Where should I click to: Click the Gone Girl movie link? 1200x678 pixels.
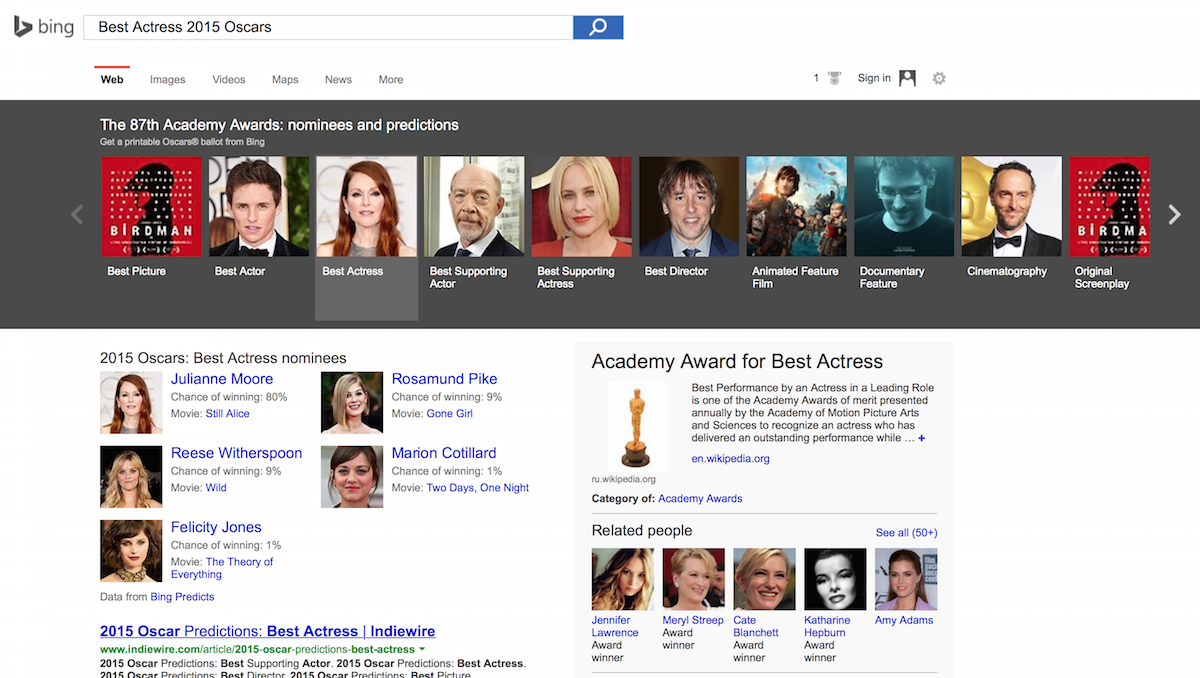click(x=450, y=413)
